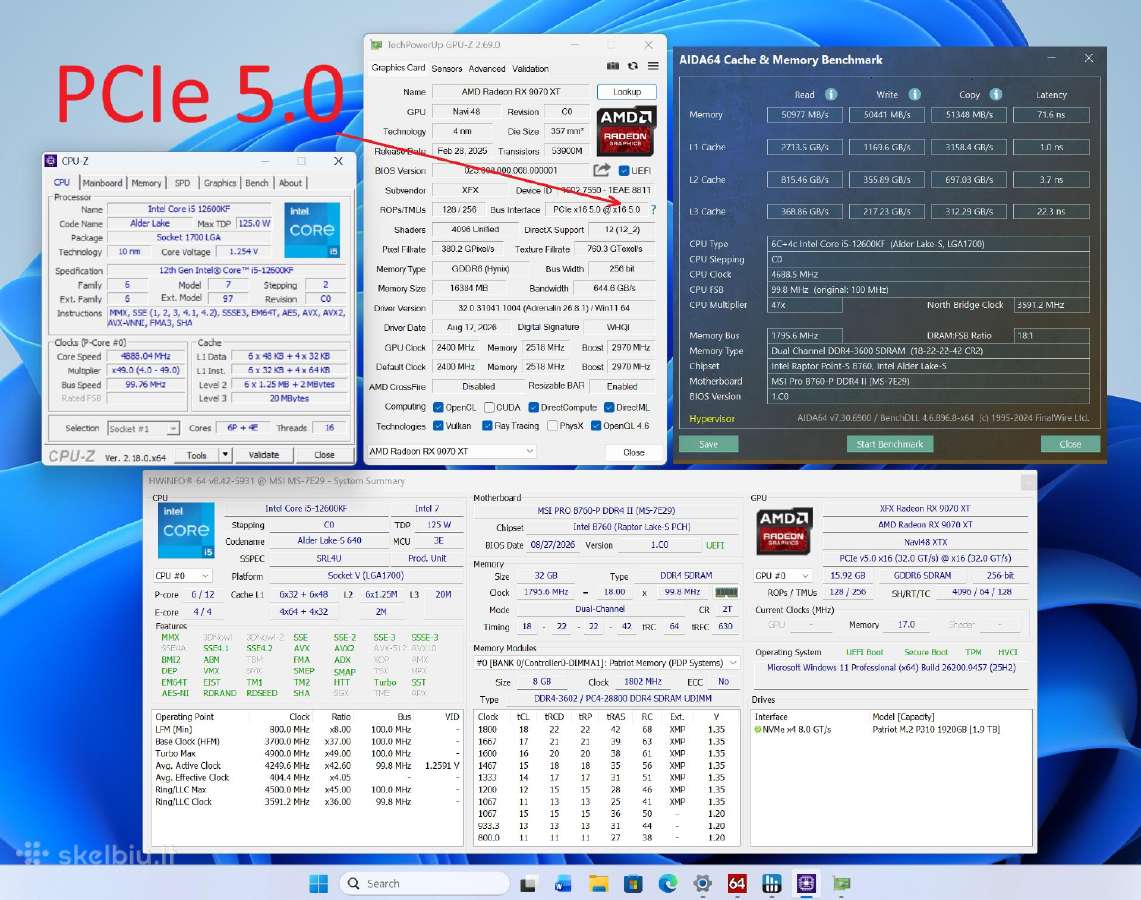This screenshot has height=900, width=1141.
Task: Switch to AIDA64 via taskbar icon
Action: [736, 883]
